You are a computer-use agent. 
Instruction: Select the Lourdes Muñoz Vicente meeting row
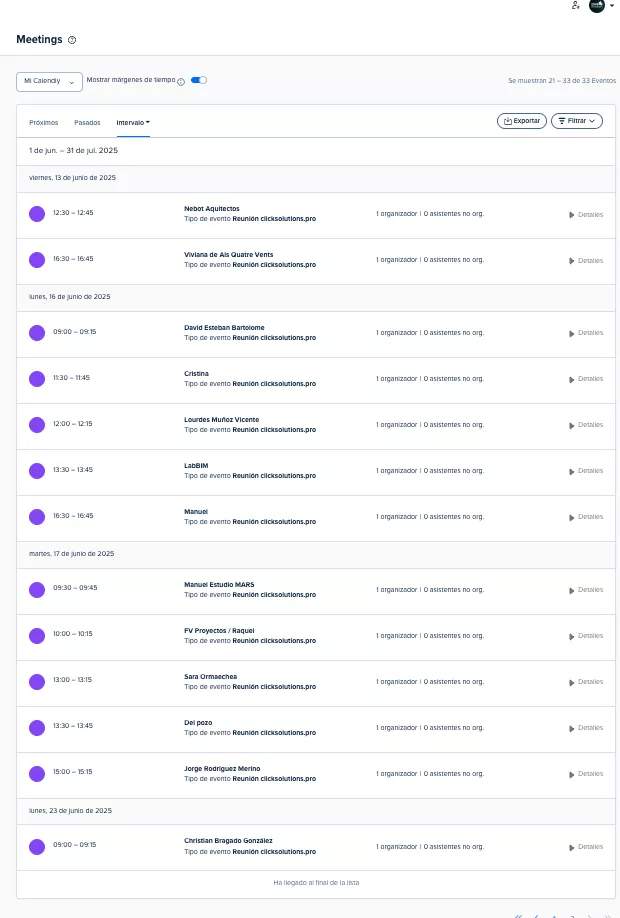point(300,425)
